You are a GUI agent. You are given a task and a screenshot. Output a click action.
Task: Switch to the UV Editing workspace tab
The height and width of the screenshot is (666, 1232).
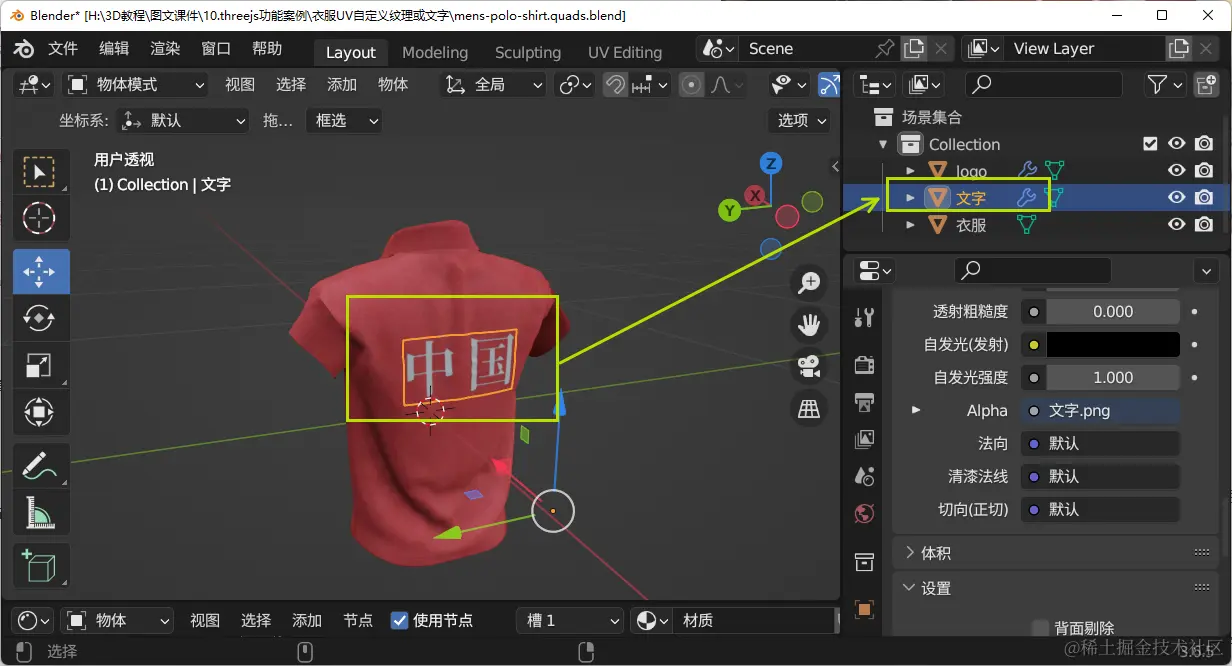[x=624, y=52]
